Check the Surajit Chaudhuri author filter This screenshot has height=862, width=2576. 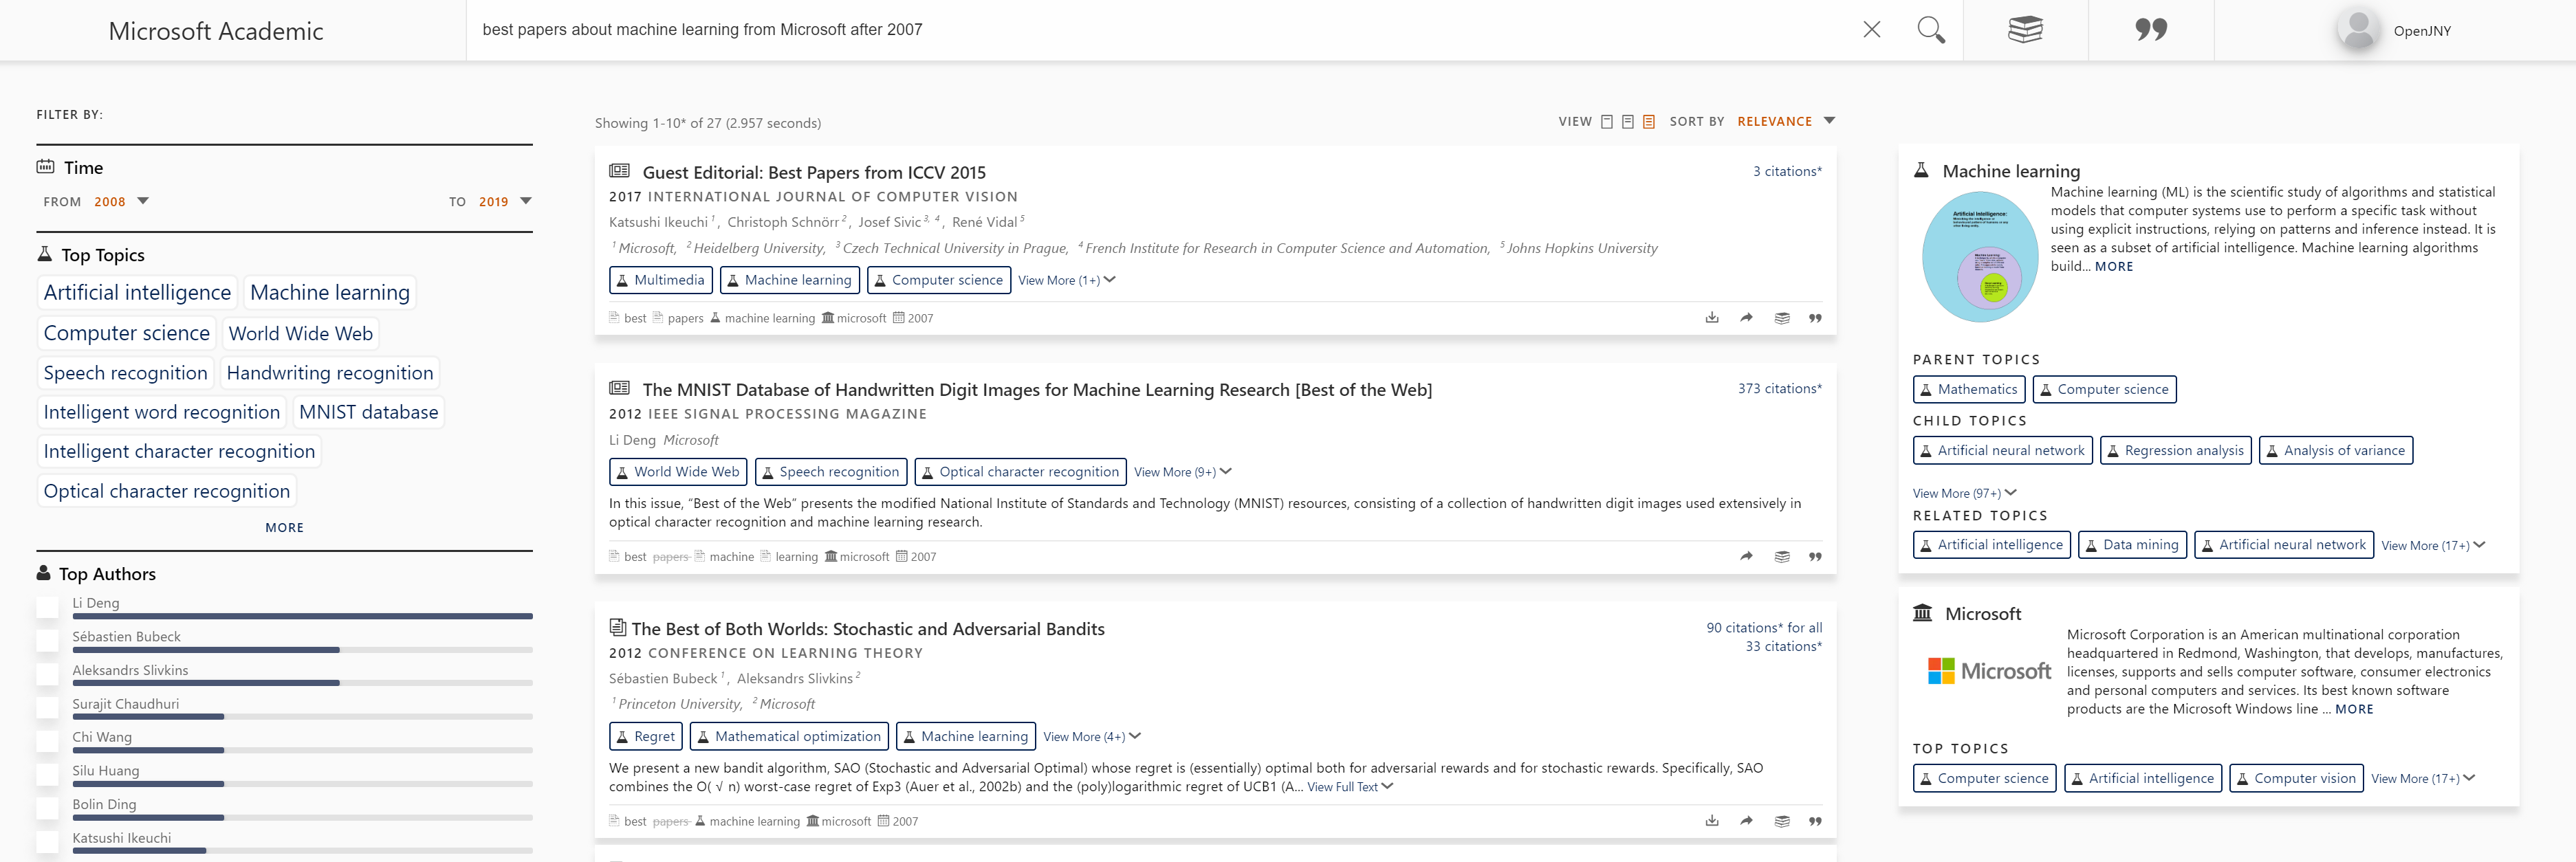[x=47, y=708]
